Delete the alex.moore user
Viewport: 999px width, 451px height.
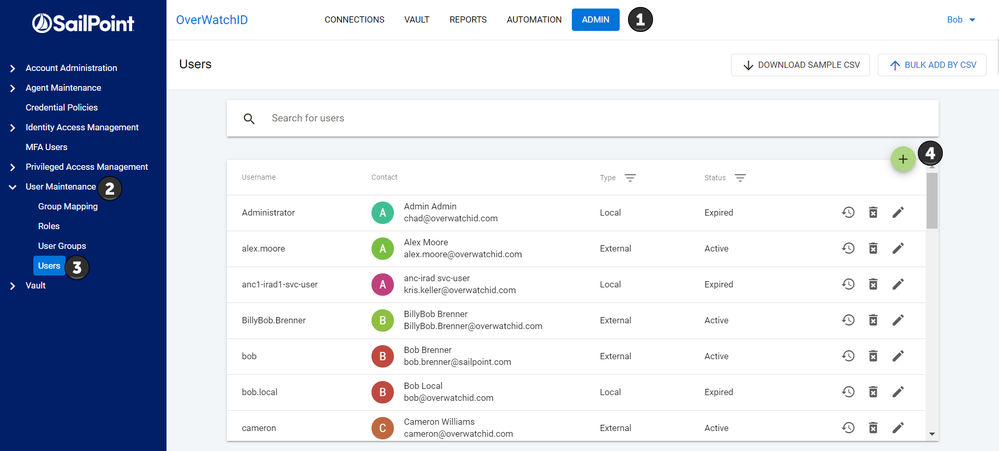click(873, 249)
